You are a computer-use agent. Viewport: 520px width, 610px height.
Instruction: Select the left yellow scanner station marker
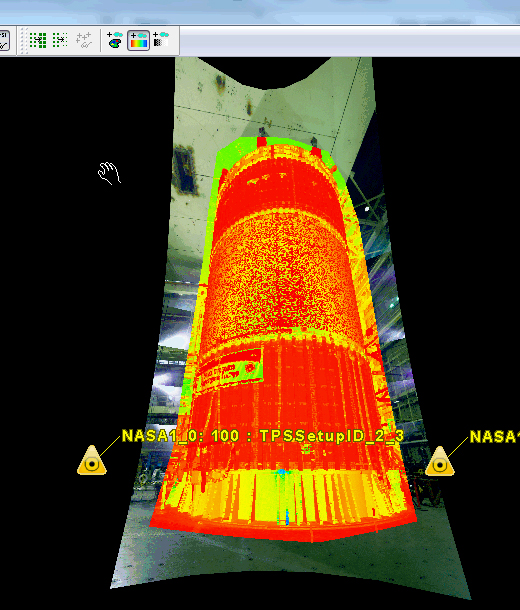92,461
